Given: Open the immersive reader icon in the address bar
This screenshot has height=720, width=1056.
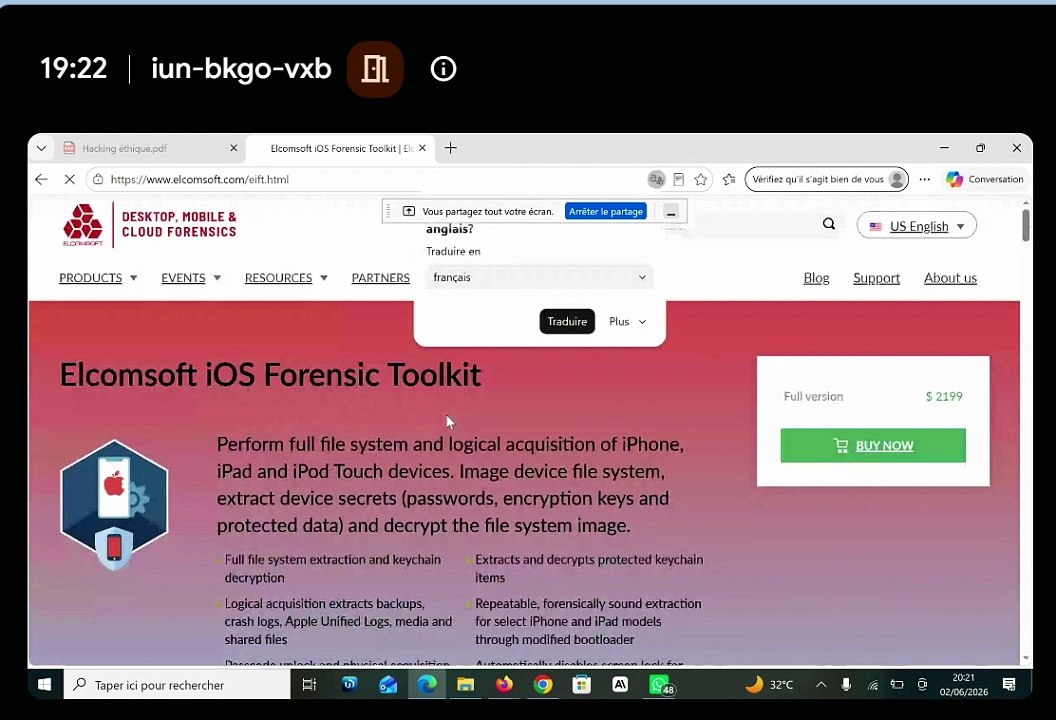Looking at the screenshot, I should [x=679, y=179].
